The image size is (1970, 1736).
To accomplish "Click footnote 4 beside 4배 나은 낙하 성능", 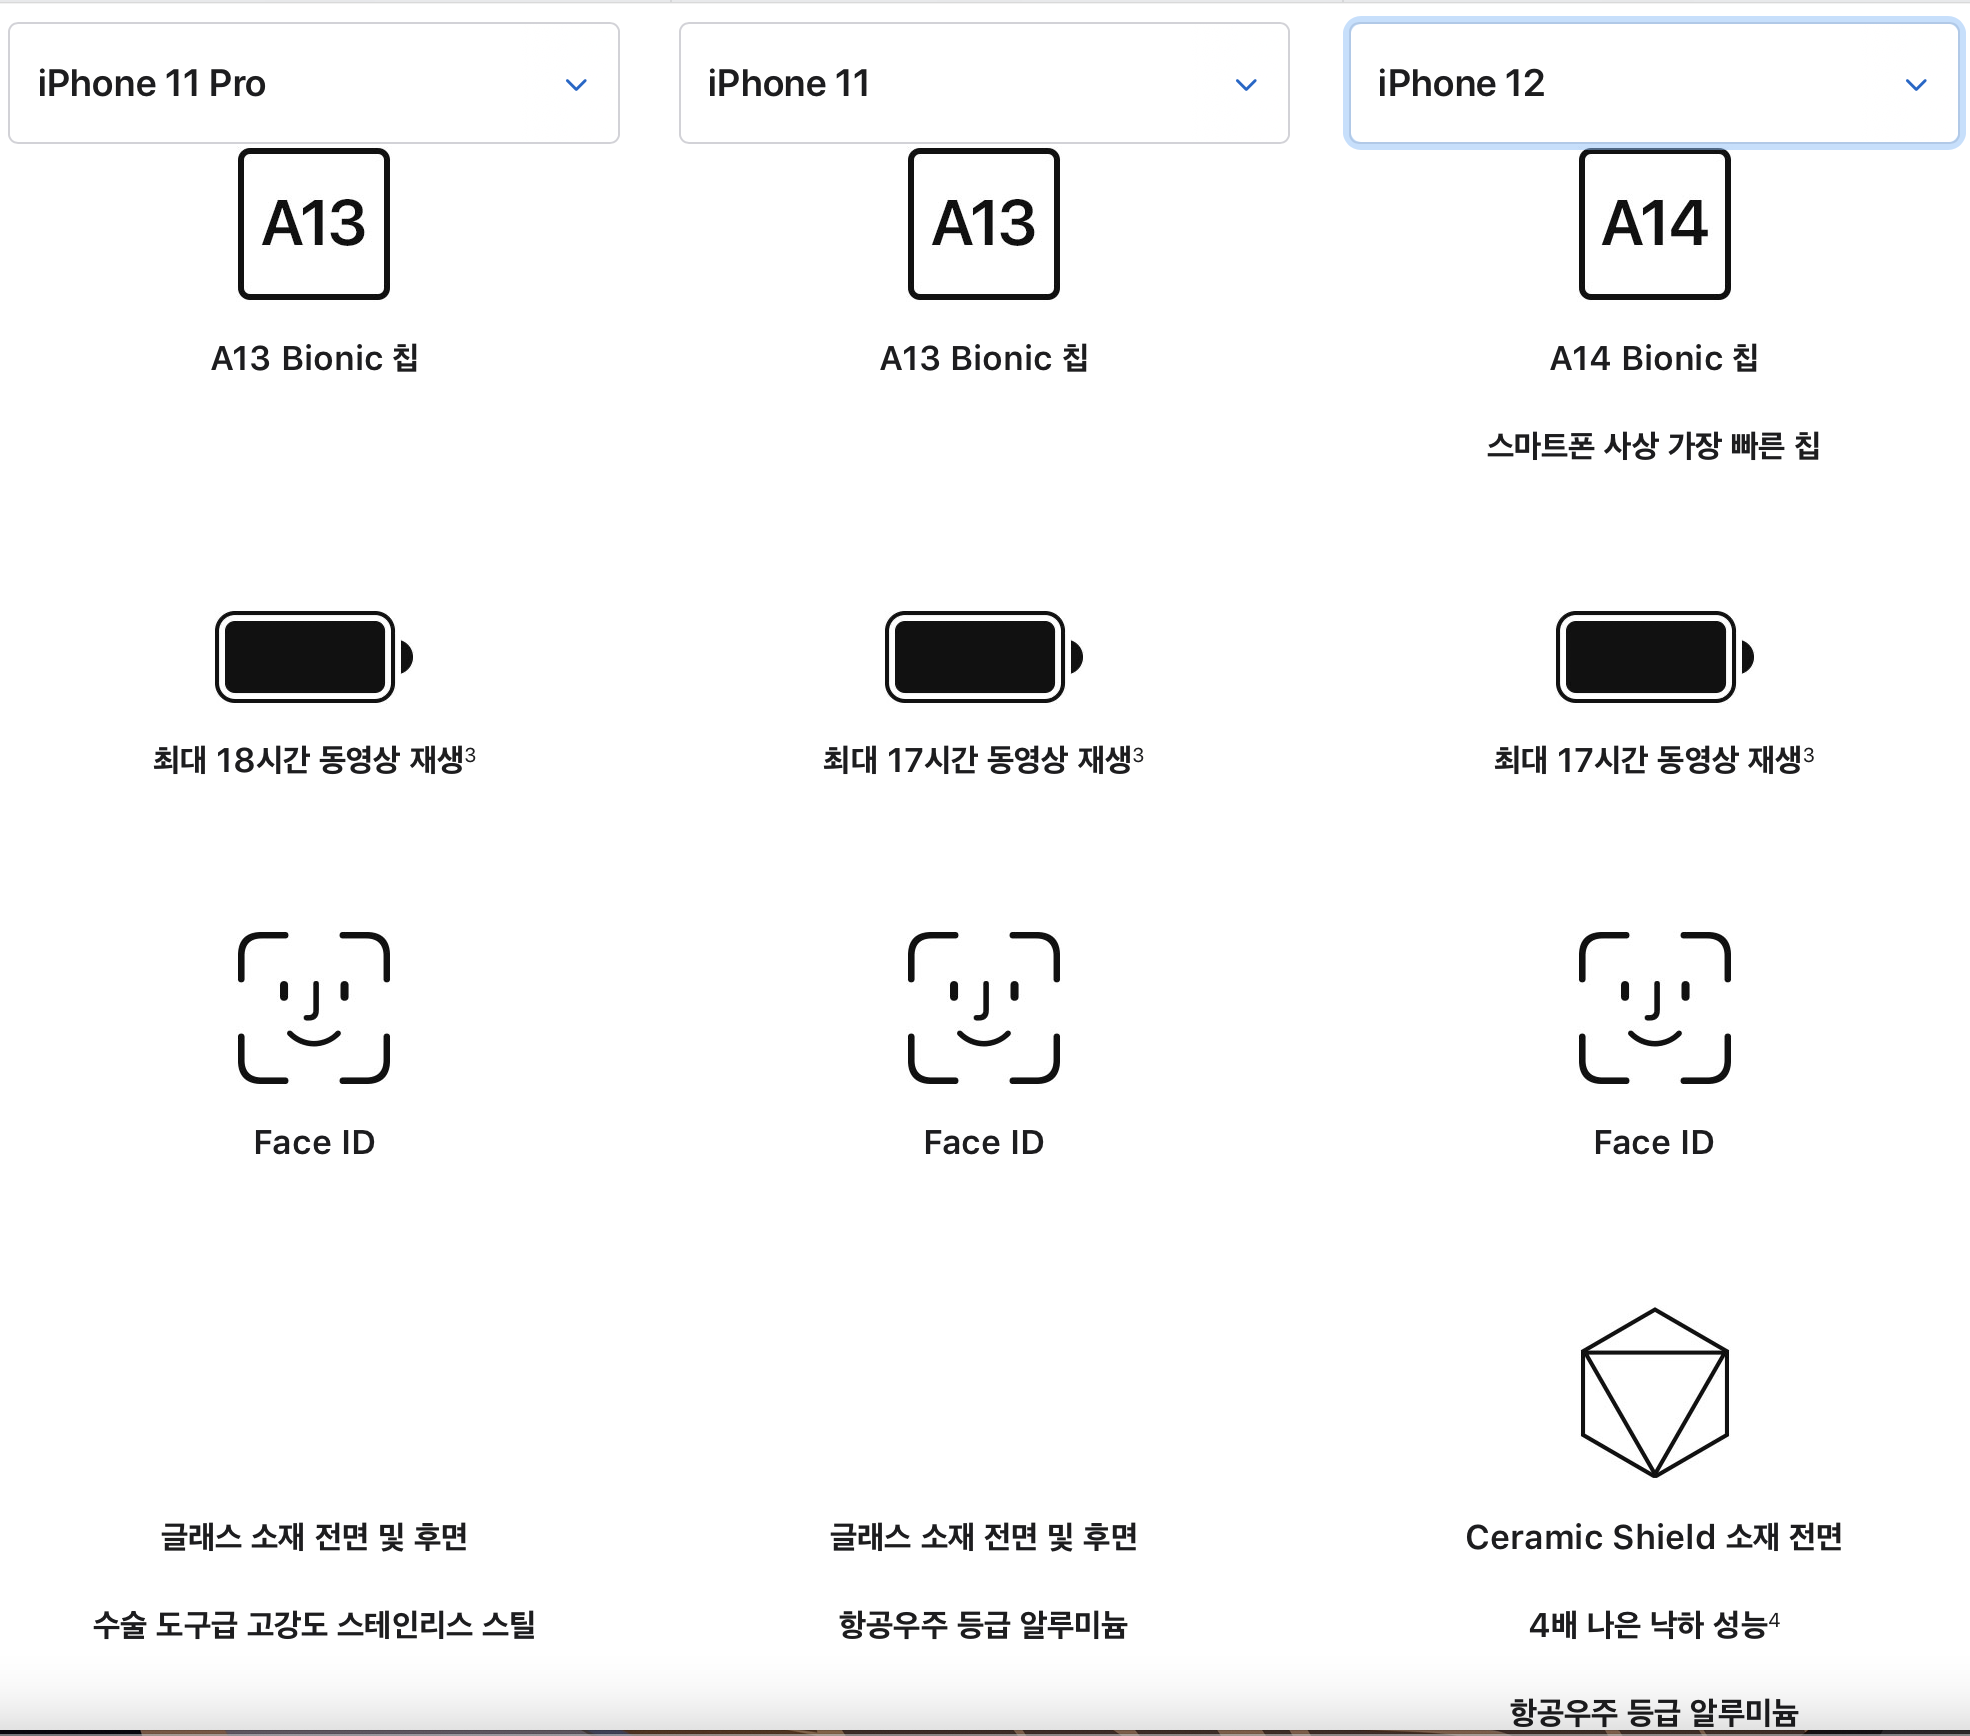I will pos(1775,1619).
